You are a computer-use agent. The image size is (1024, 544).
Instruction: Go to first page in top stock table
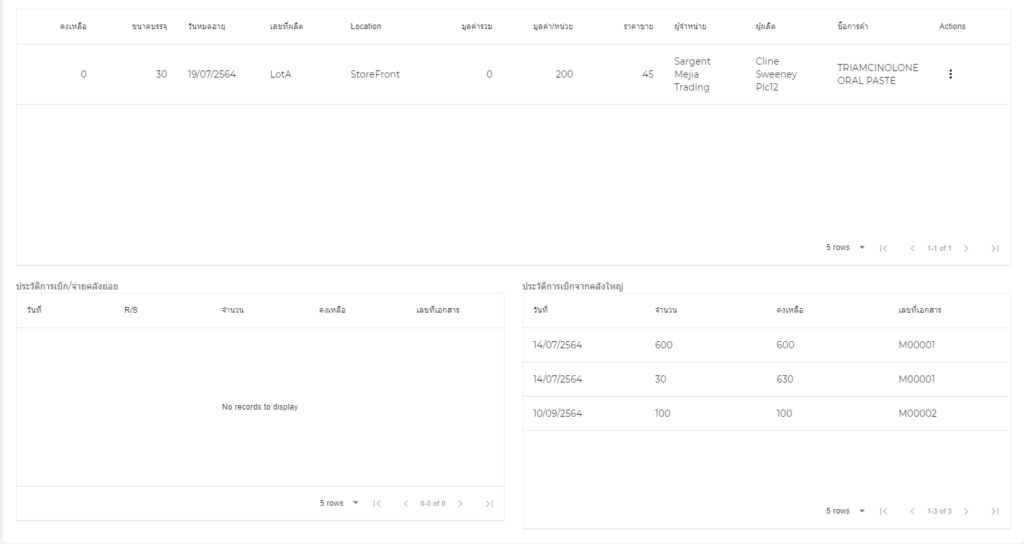tap(883, 248)
